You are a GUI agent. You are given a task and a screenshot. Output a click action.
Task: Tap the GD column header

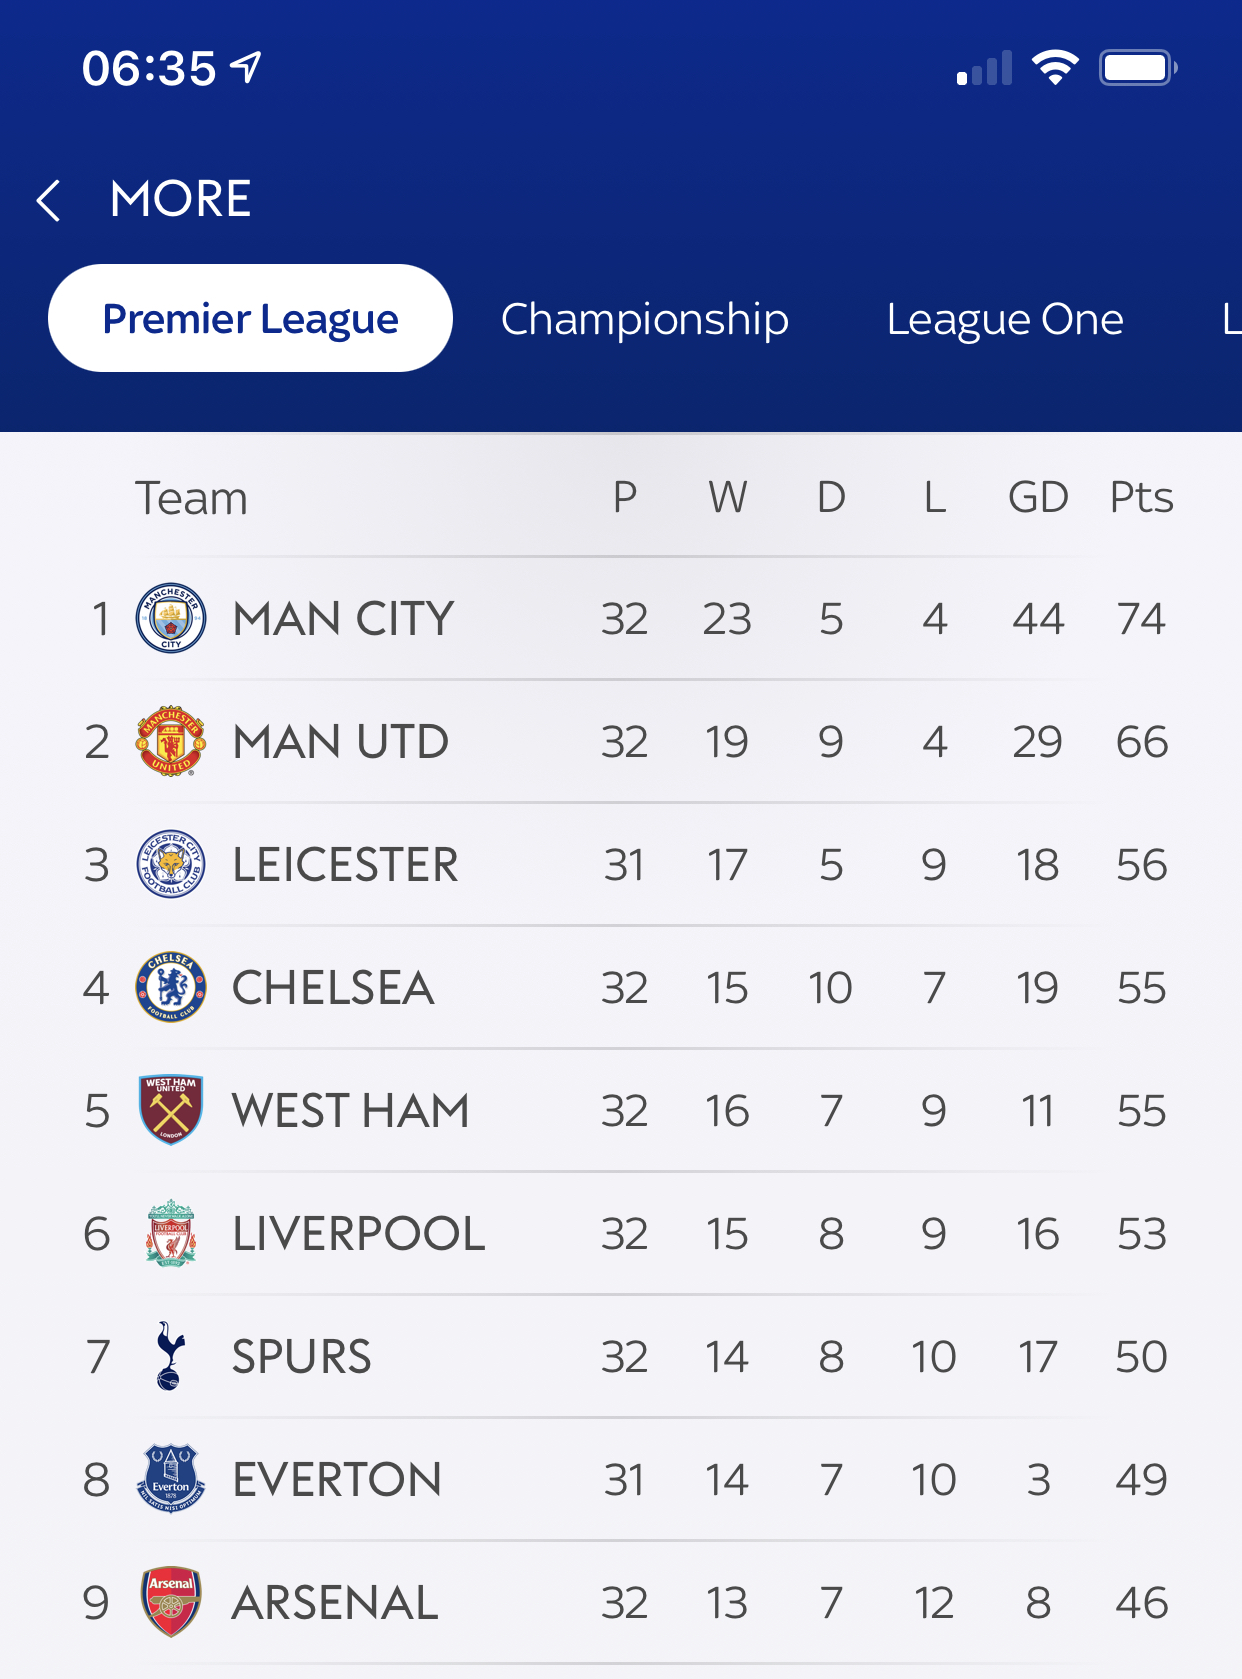pyautogui.click(x=1038, y=497)
